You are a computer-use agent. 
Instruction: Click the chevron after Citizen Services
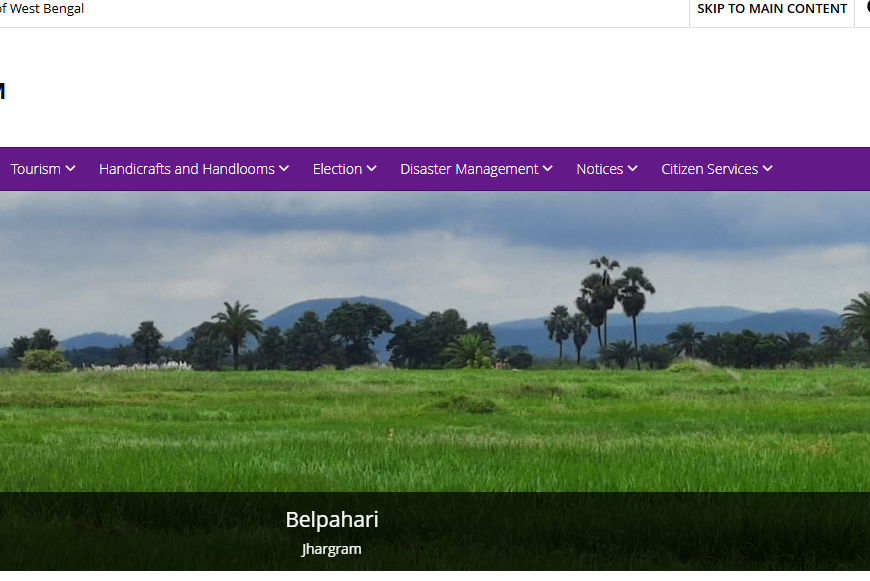[768, 169]
